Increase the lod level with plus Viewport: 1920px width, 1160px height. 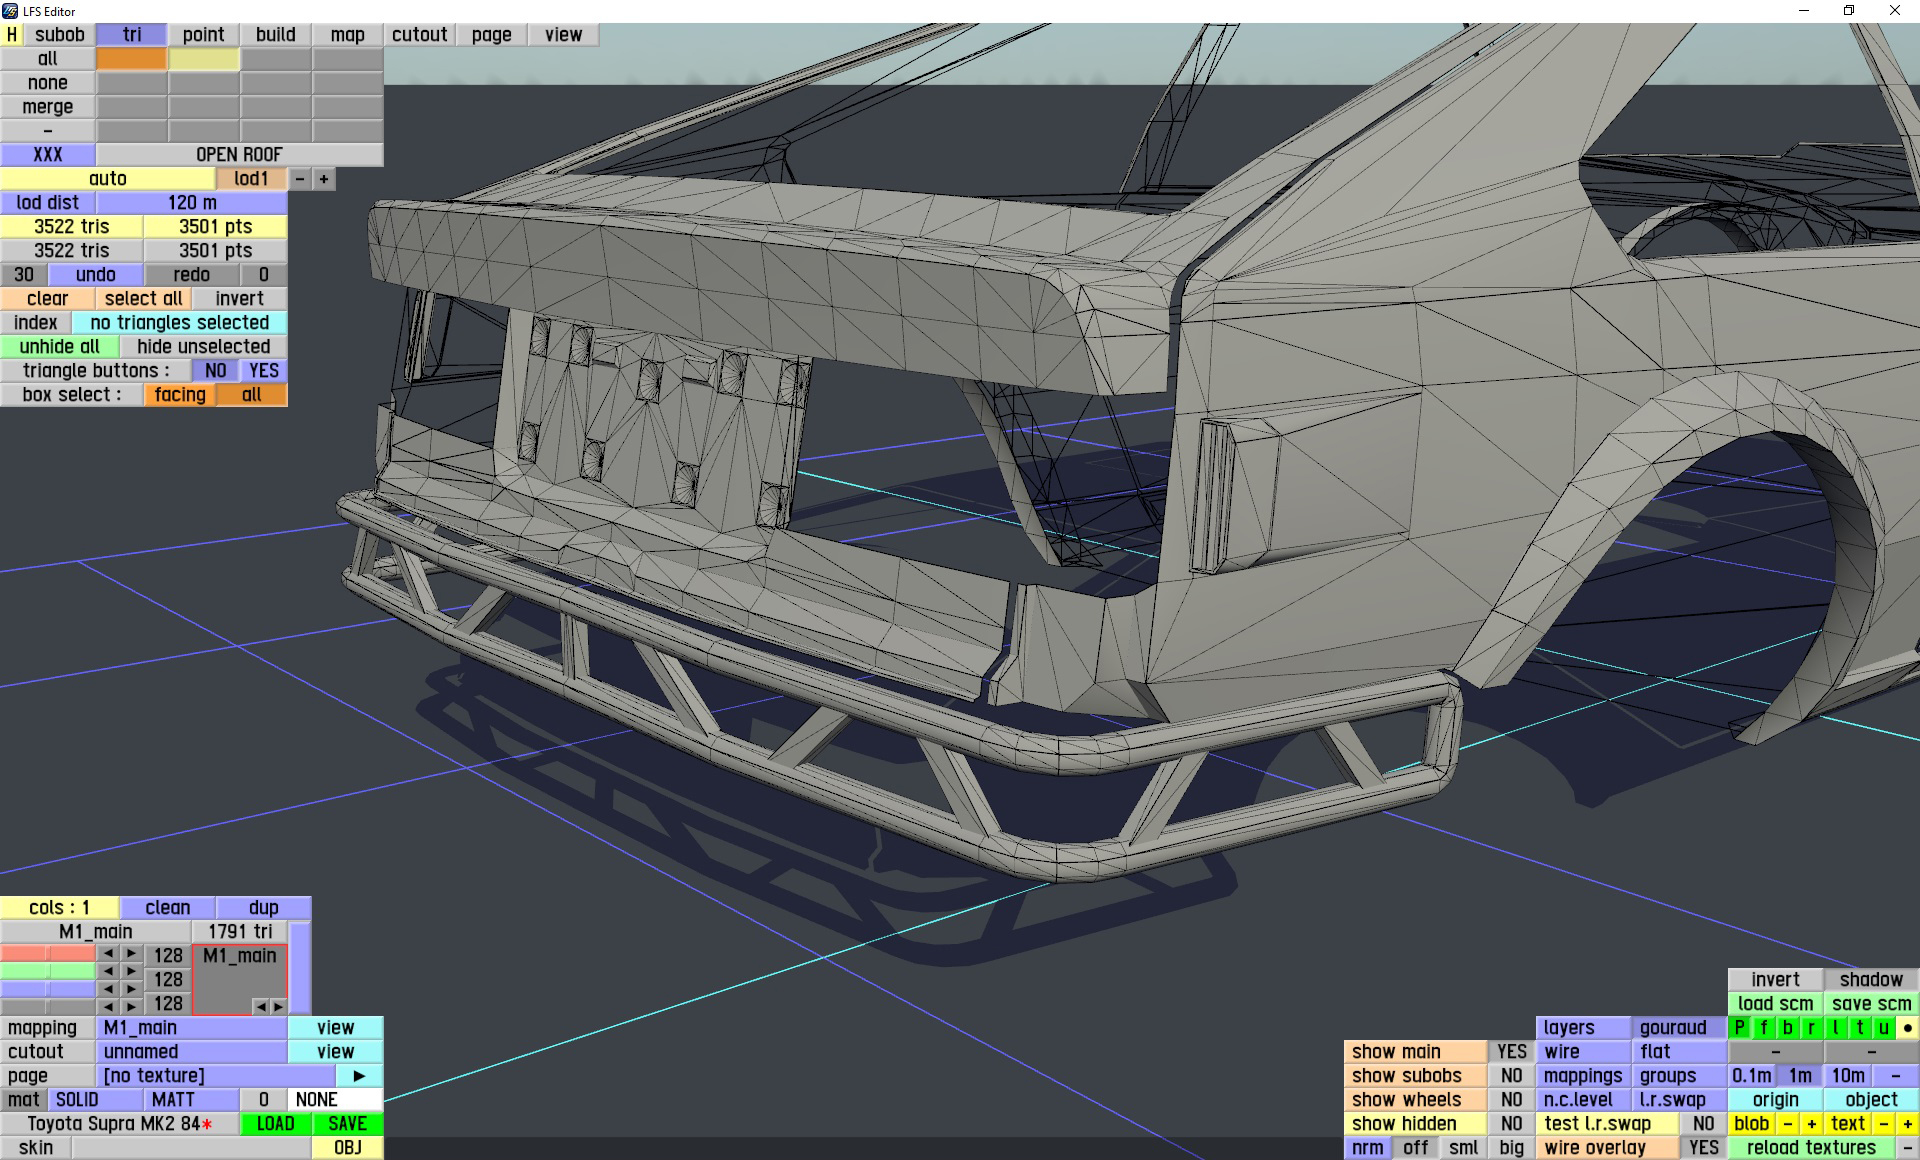click(324, 179)
